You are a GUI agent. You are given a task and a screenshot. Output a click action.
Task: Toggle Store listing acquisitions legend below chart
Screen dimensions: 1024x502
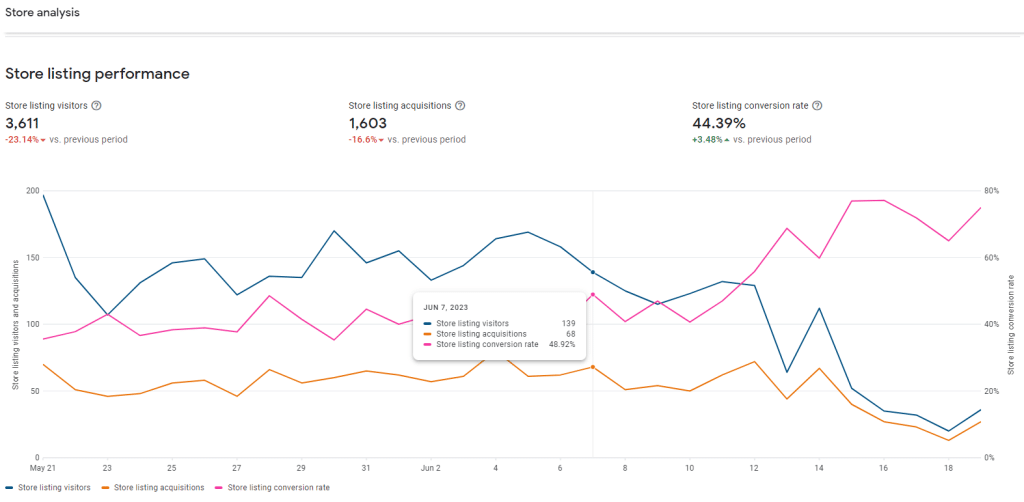[x=153, y=488]
